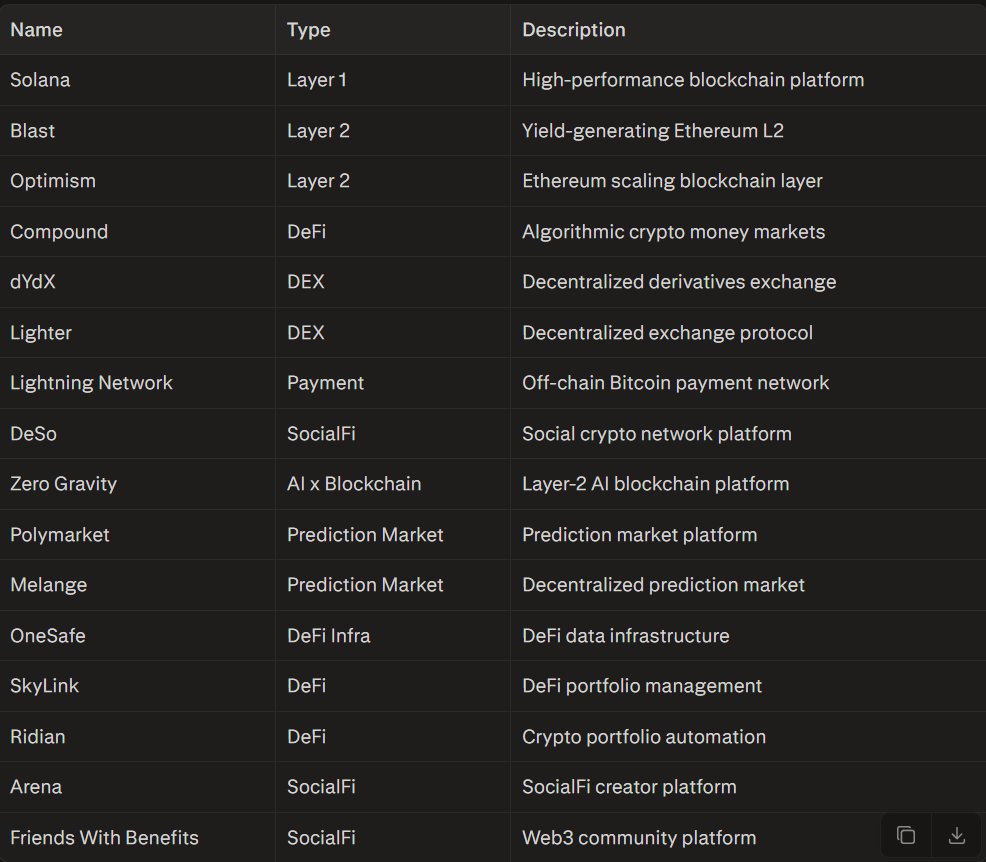Click 'DeFi data infrastructure' description
Screen dimensions: 986x862
click(x=626, y=636)
